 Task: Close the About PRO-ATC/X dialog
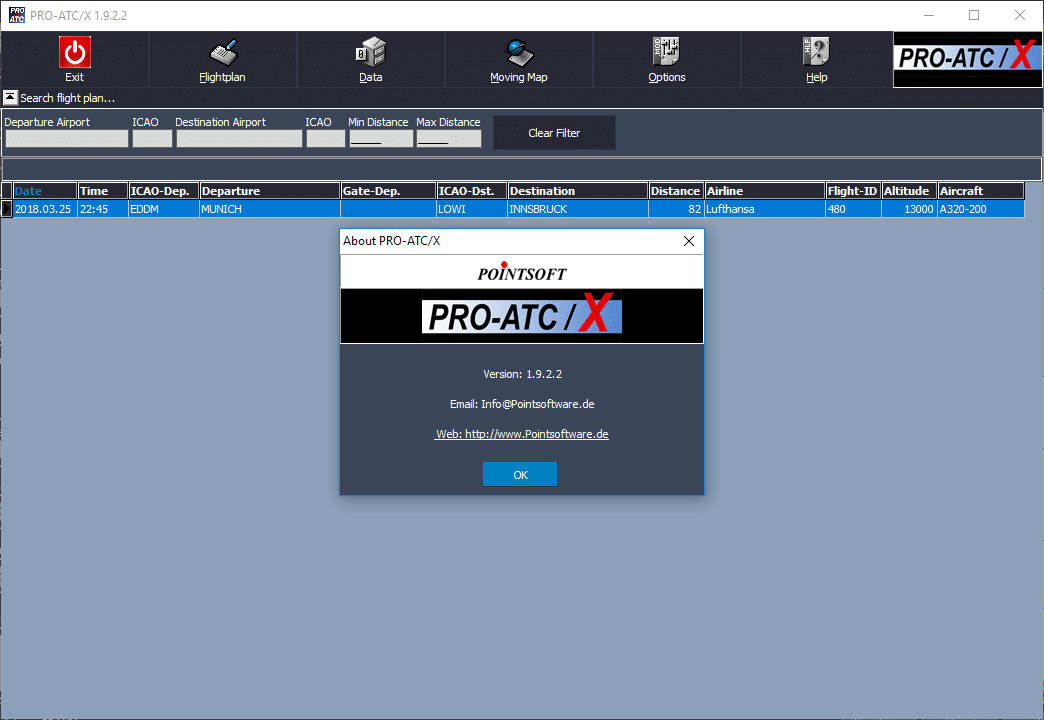coord(688,241)
